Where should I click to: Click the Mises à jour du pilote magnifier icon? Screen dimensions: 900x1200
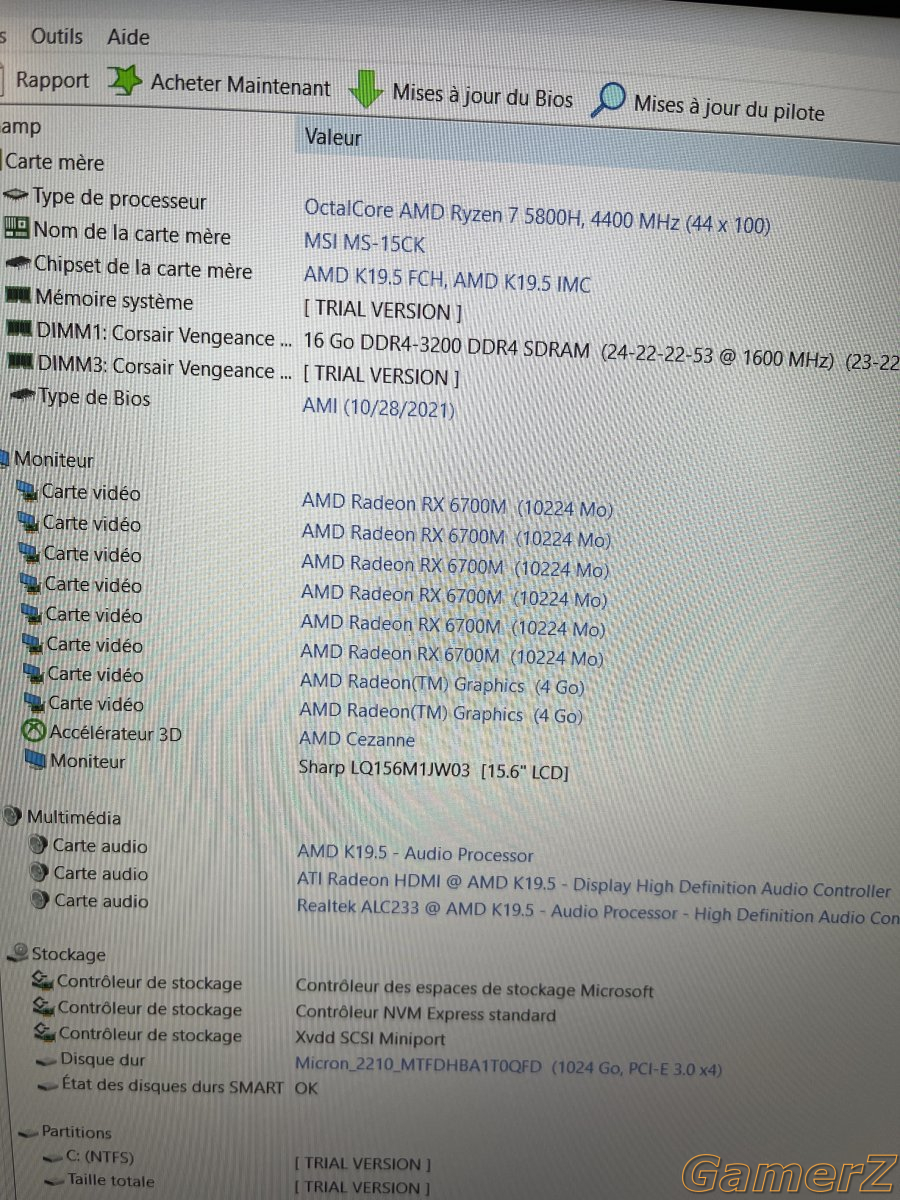(607, 98)
